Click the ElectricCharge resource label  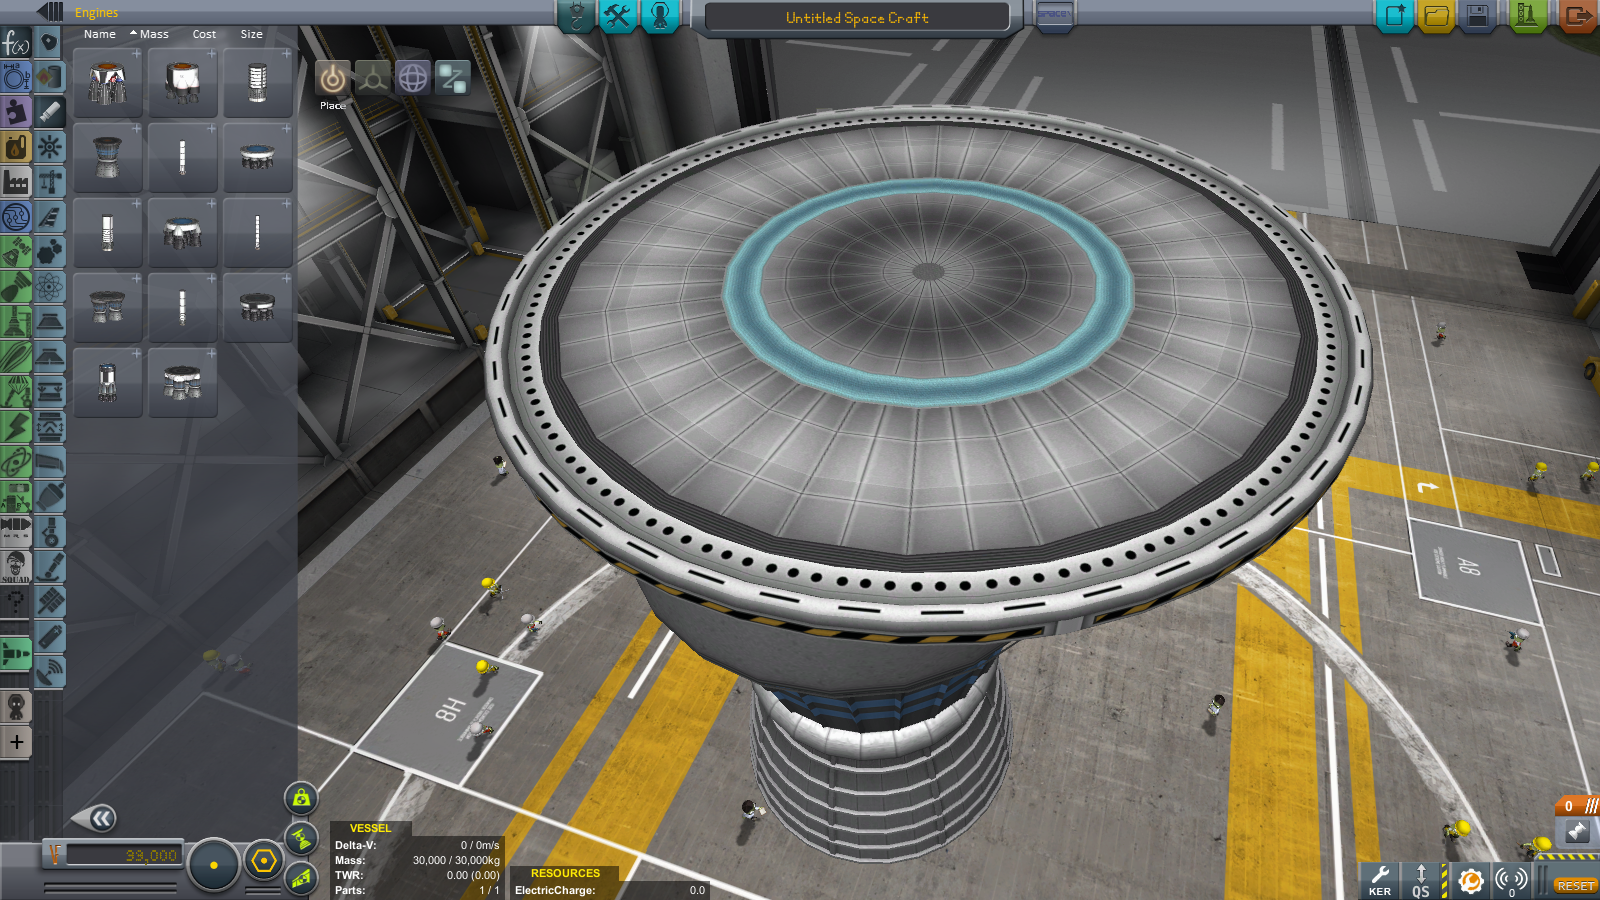pos(555,890)
